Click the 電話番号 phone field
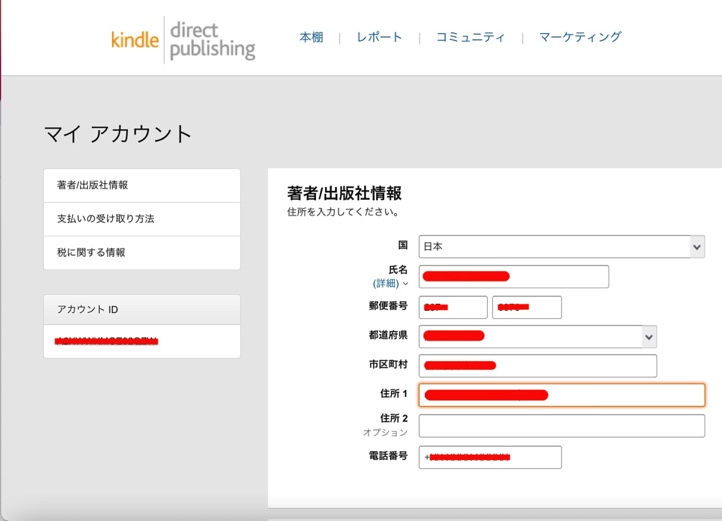 (x=490, y=457)
